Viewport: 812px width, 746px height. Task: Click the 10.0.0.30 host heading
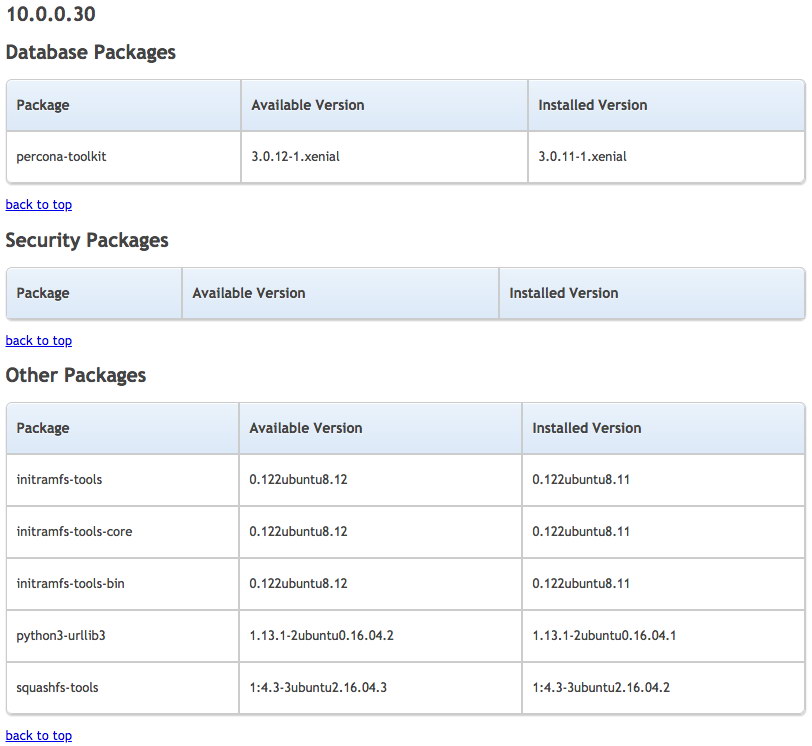pos(51,14)
